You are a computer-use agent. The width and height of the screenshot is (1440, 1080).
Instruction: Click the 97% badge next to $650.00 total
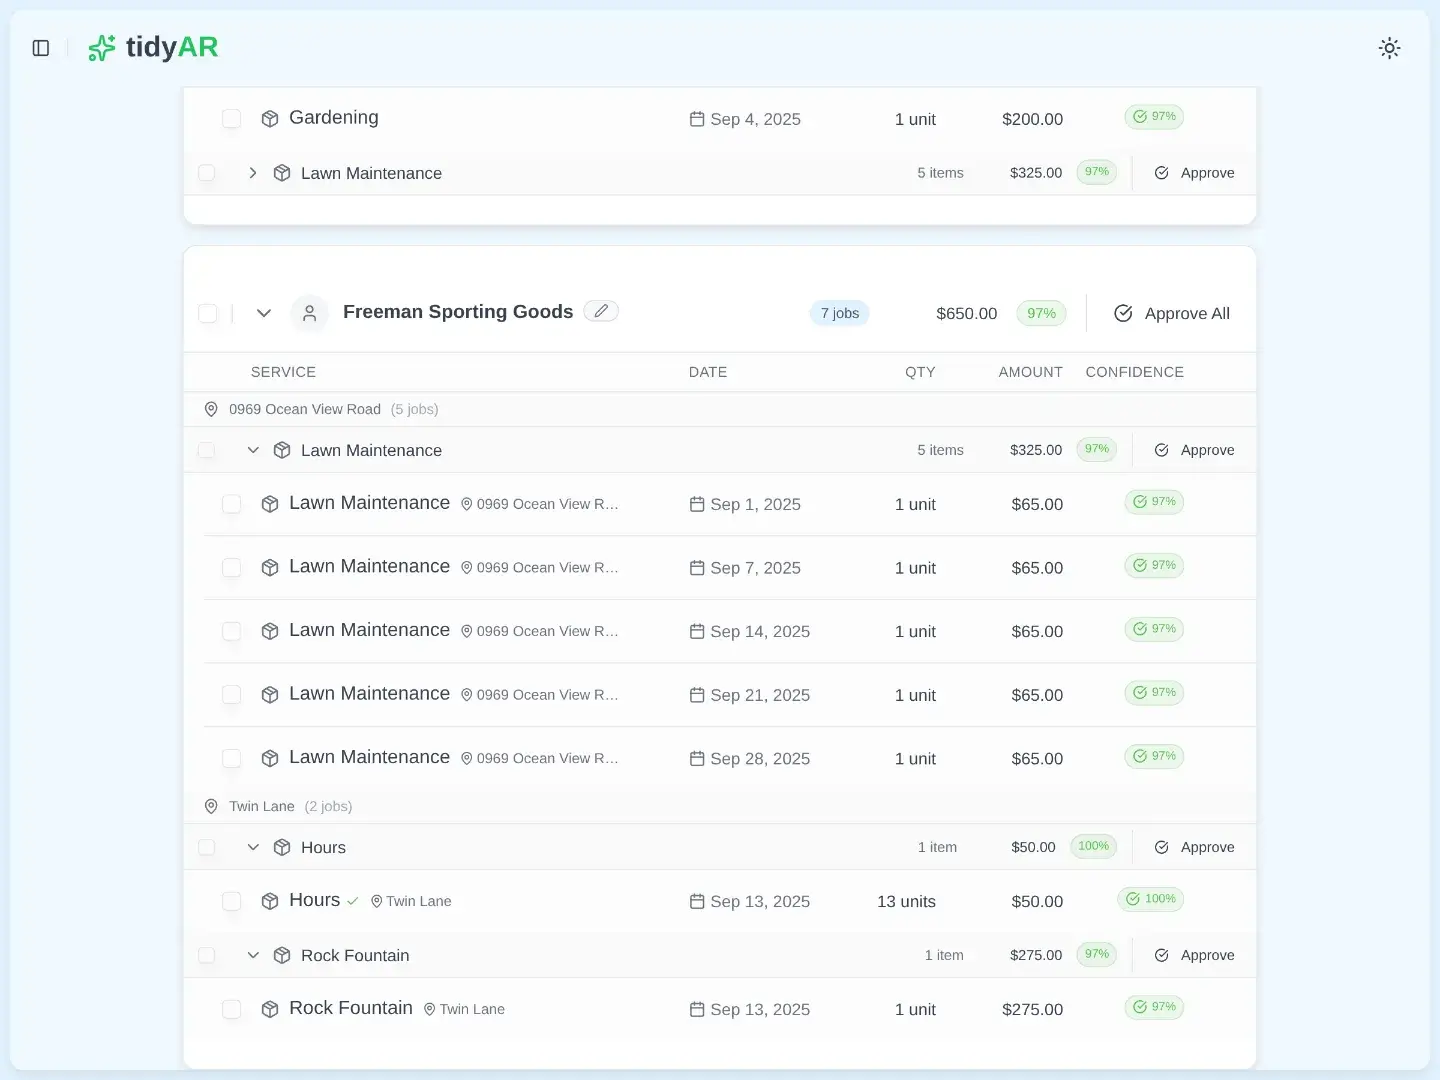[x=1041, y=313]
